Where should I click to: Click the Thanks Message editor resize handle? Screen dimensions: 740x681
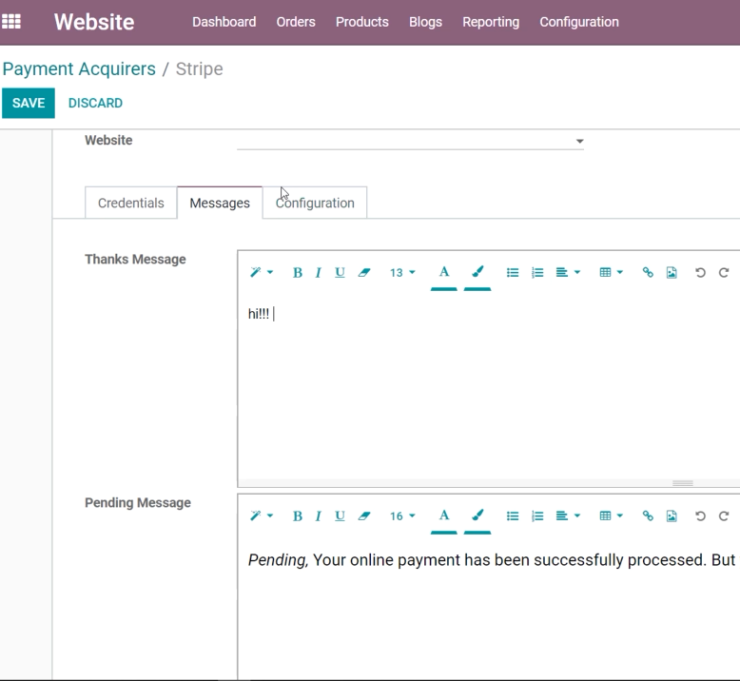(x=682, y=483)
